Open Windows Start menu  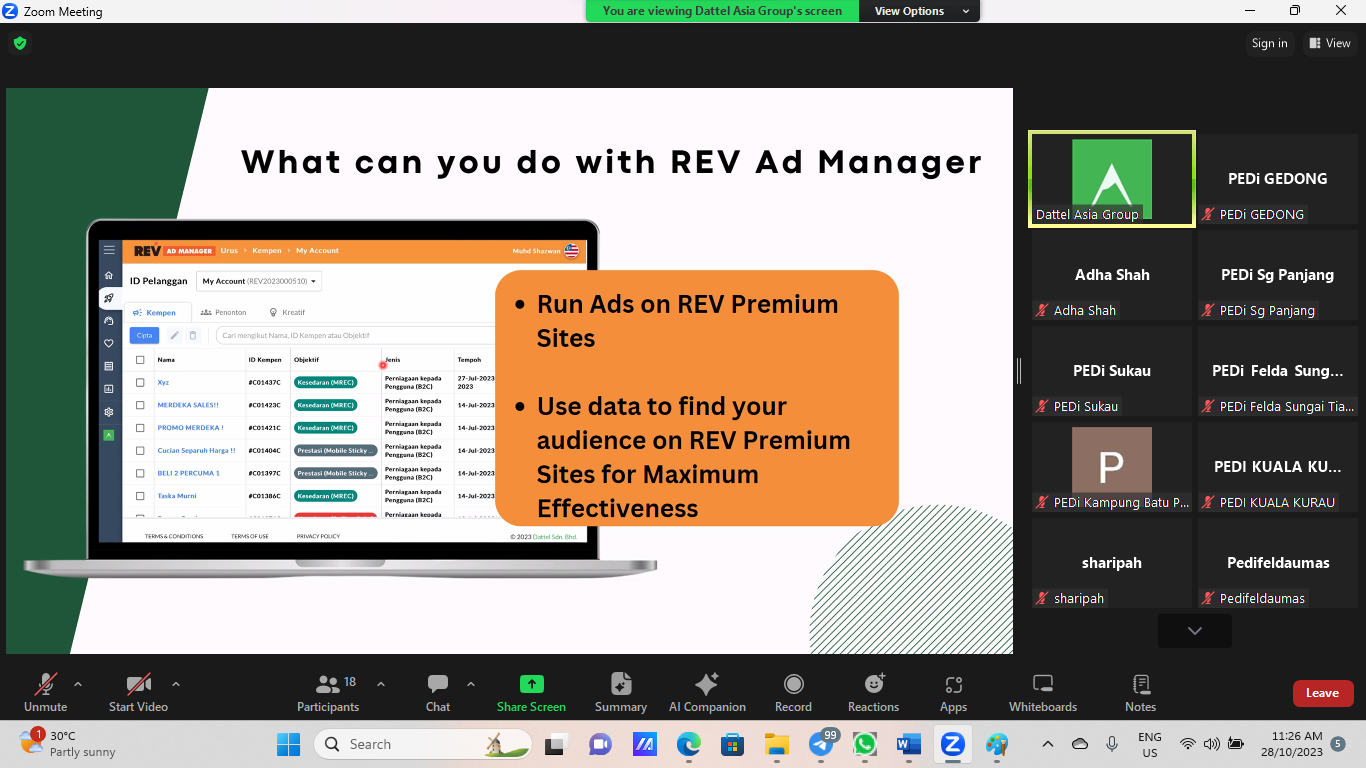tap(288, 744)
